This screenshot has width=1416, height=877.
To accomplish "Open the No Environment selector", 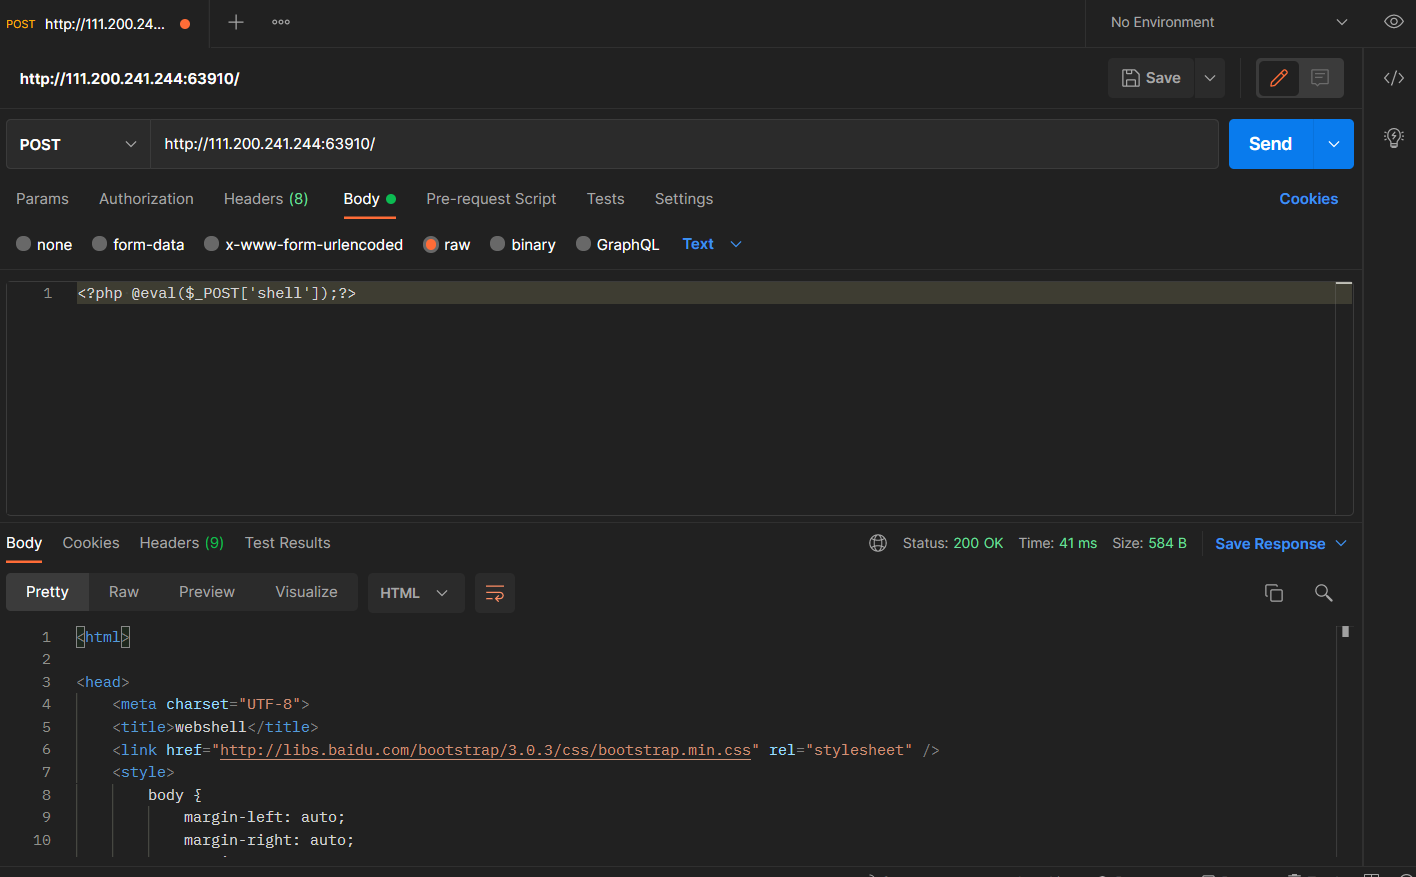I will point(1229,22).
